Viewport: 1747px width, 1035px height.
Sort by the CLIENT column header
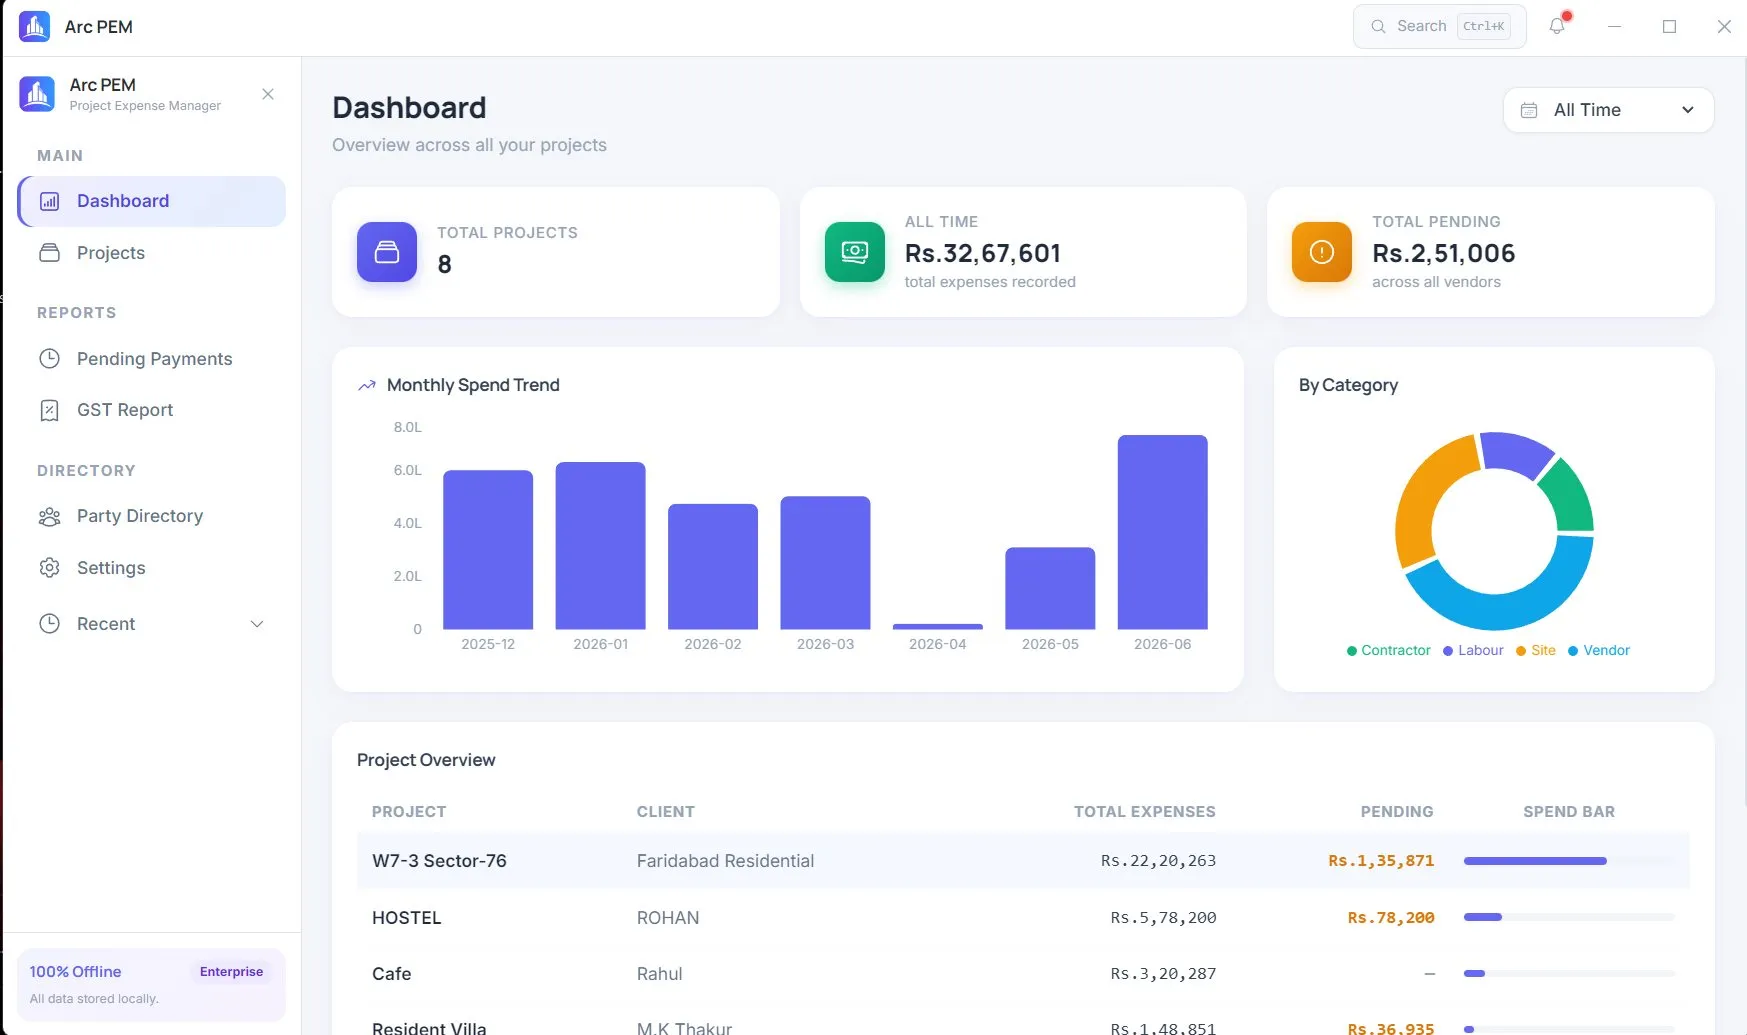click(665, 812)
